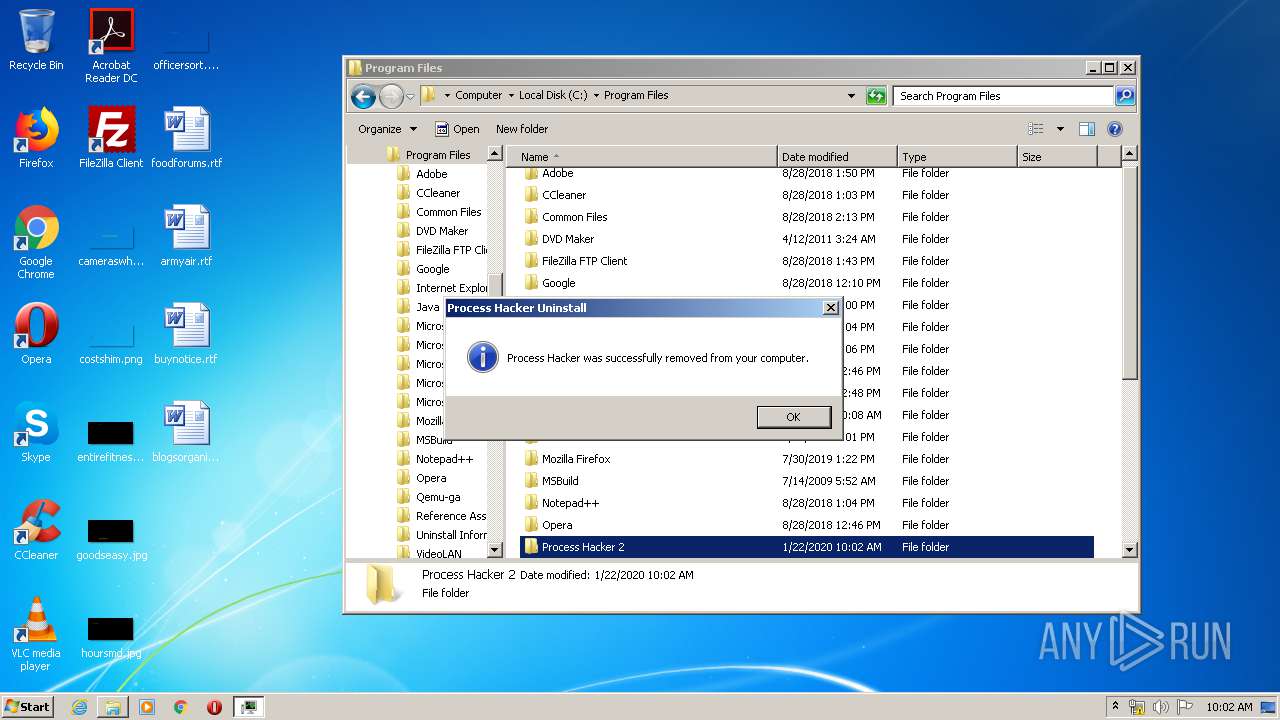The image size is (1280, 720).
Task: Refresh the Program Files folder view
Action: click(x=876, y=96)
